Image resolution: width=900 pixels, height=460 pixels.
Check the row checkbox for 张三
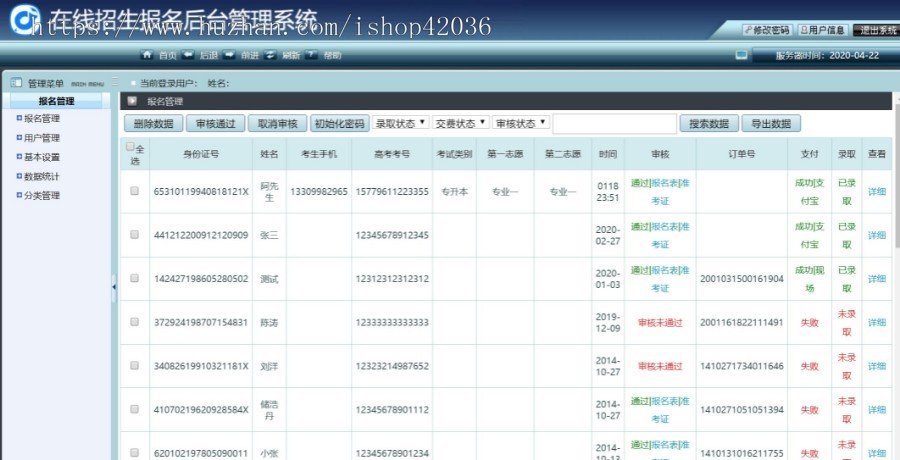pyautogui.click(x=134, y=235)
